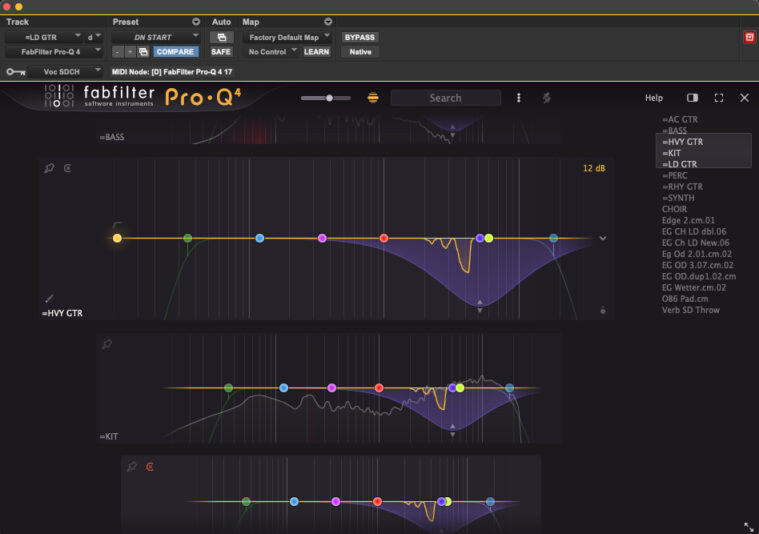Image resolution: width=759 pixels, height=534 pixels.
Task: Click the pin icon in the =HVY GTR panel
Action: point(49,168)
